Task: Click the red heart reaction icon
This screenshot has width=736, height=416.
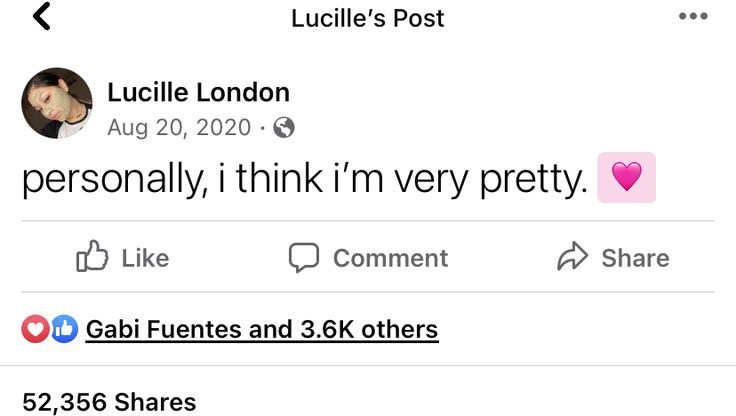Action: click(x=35, y=329)
